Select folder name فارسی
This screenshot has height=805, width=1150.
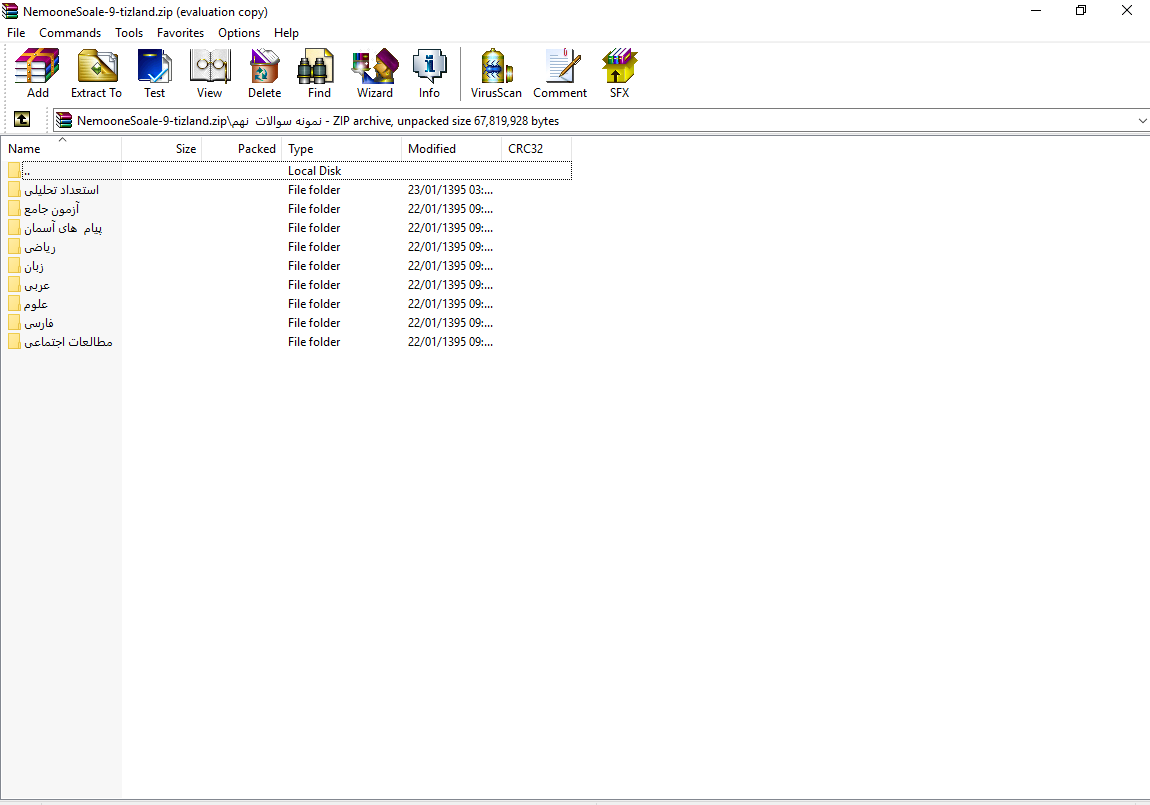coord(39,323)
